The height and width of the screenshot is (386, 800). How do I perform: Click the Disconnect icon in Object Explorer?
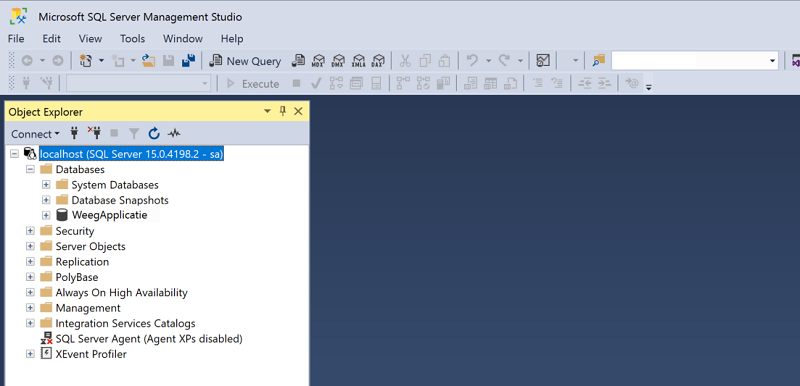coord(94,134)
